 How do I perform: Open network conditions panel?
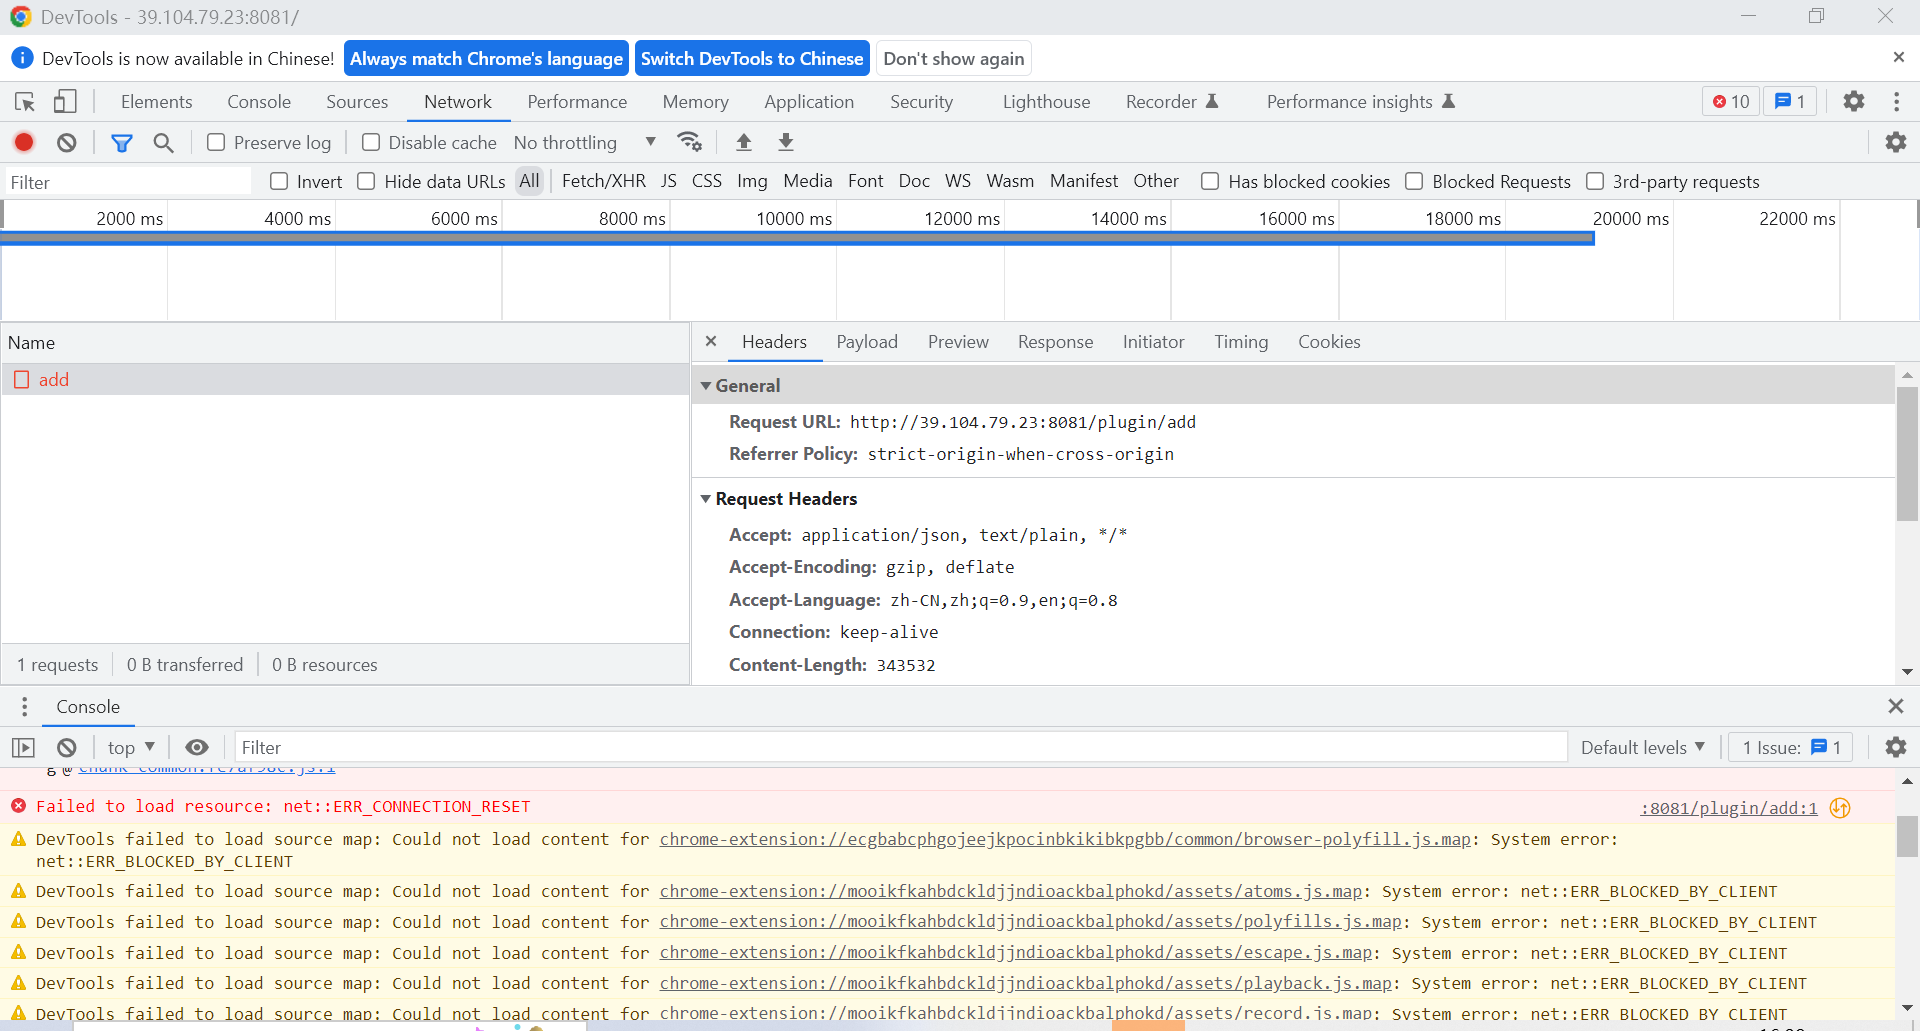tap(690, 142)
